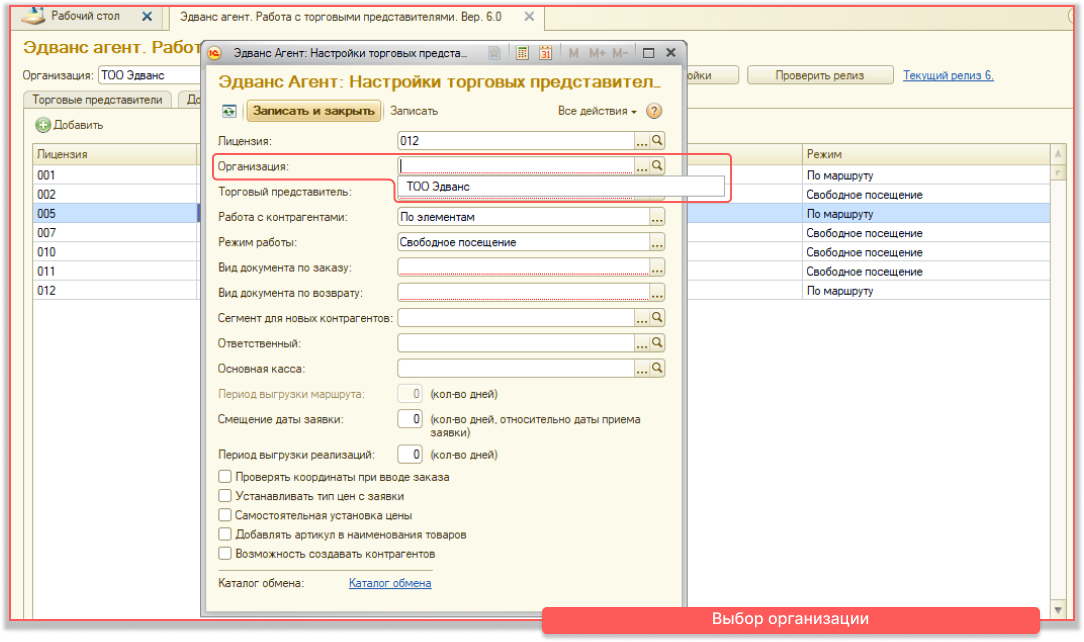Tick Самостоятельная установка цены checkbox
The width and height of the screenshot is (1084, 642).
(225, 515)
